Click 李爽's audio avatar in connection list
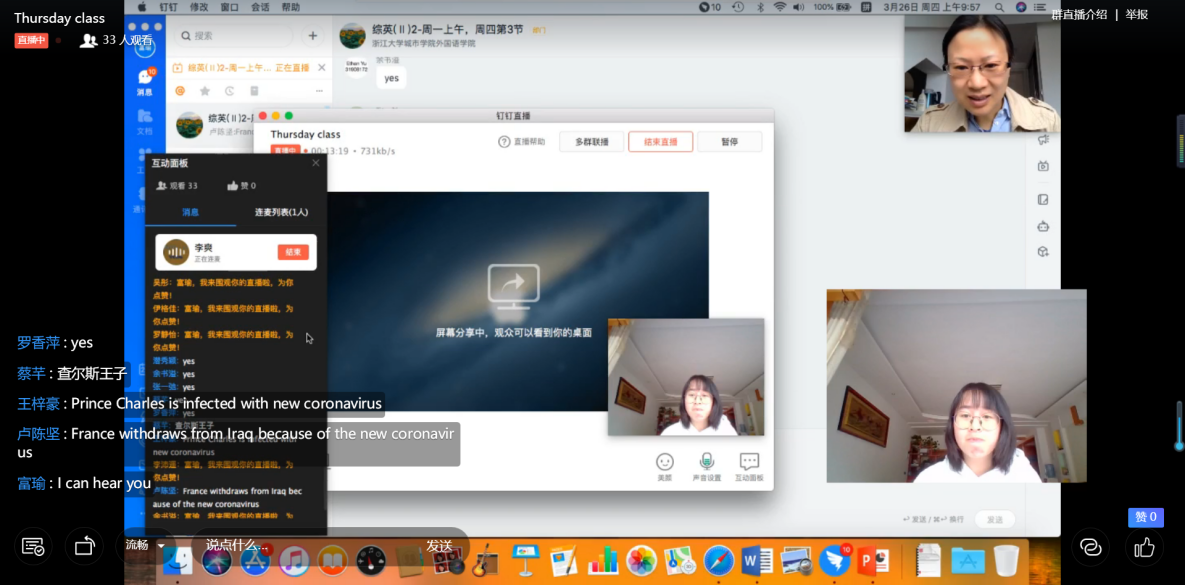Image resolution: width=1185 pixels, height=585 pixels. point(176,252)
